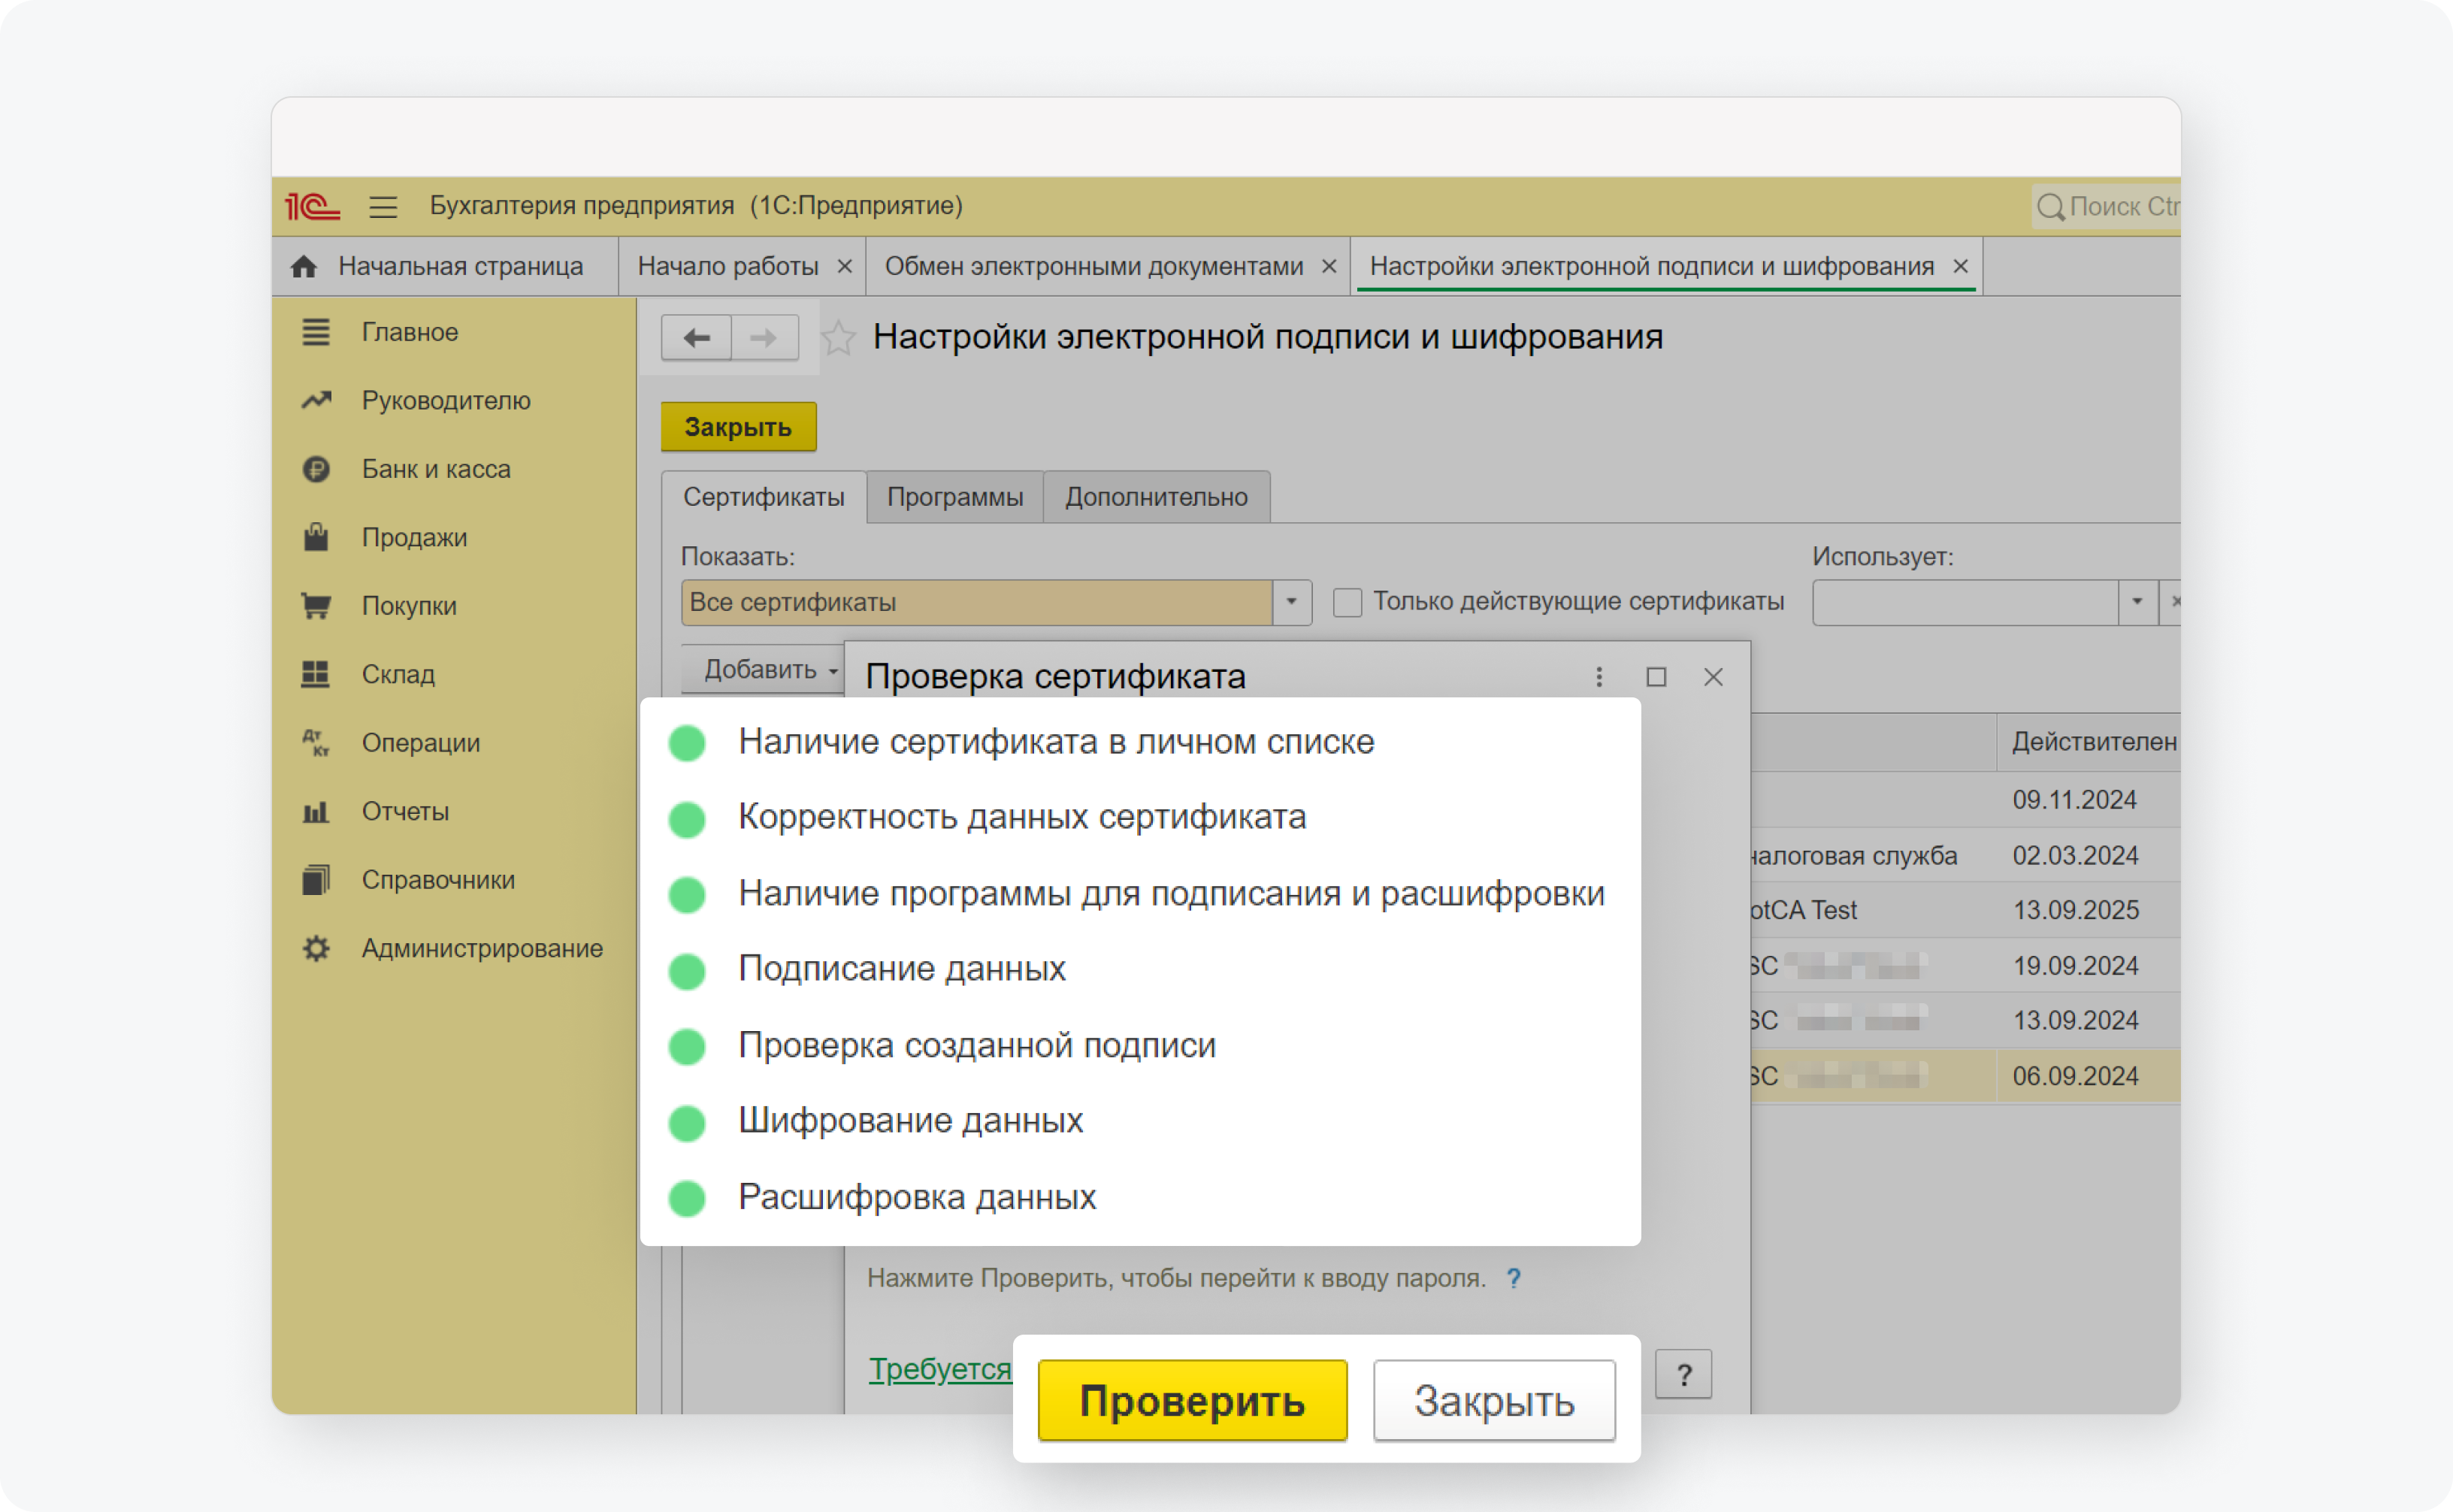This screenshot has height=1512, width=2453.
Task: Click Корректность данных сертификата check
Action: [1022, 817]
